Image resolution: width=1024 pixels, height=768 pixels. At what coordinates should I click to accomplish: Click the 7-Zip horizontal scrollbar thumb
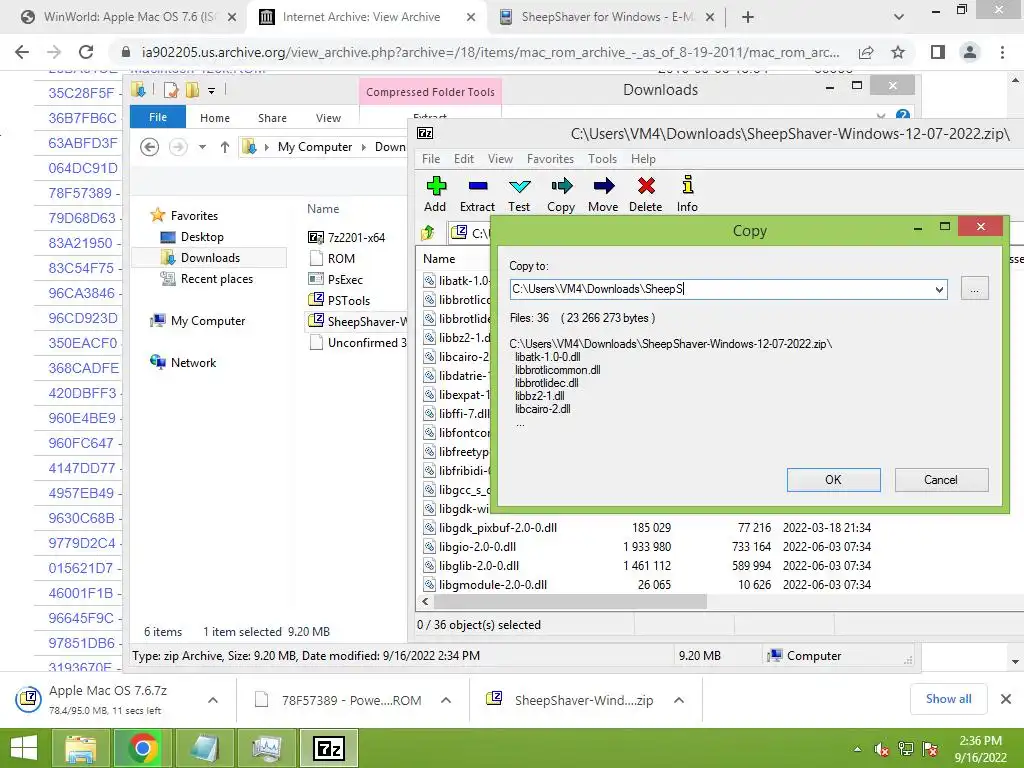(569, 601)
